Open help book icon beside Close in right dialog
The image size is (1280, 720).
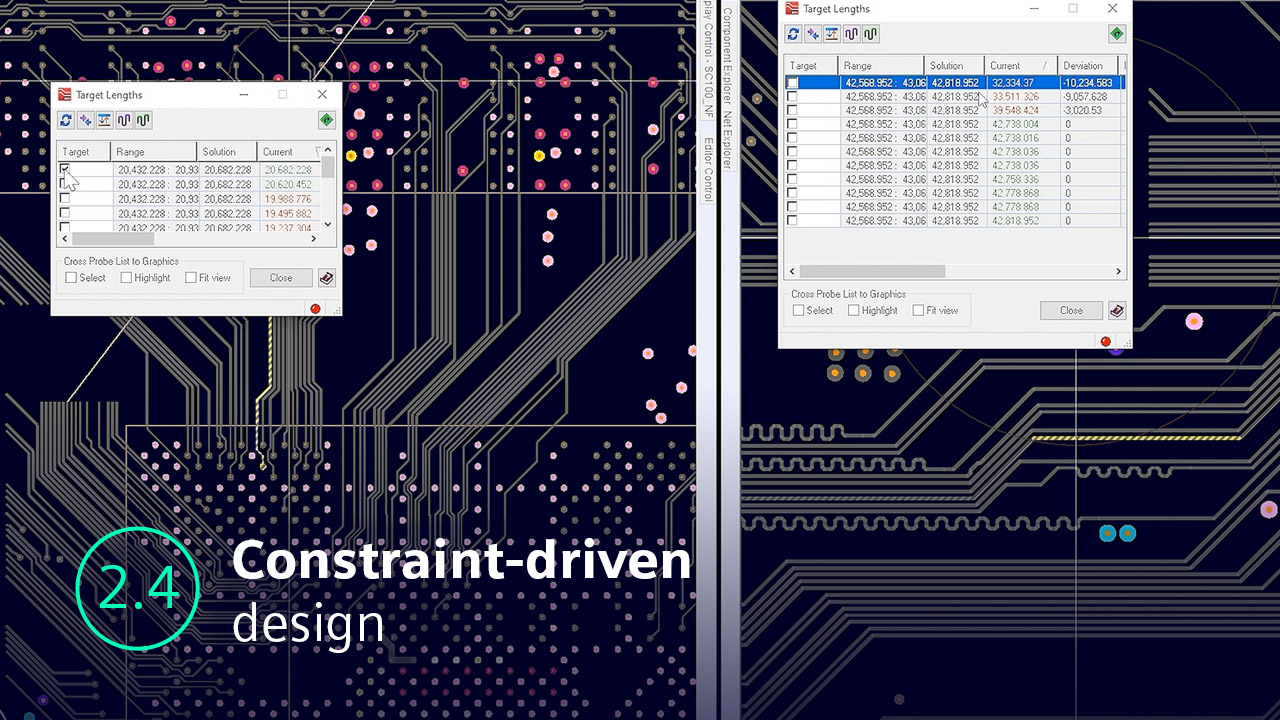tap(1117, 311)
